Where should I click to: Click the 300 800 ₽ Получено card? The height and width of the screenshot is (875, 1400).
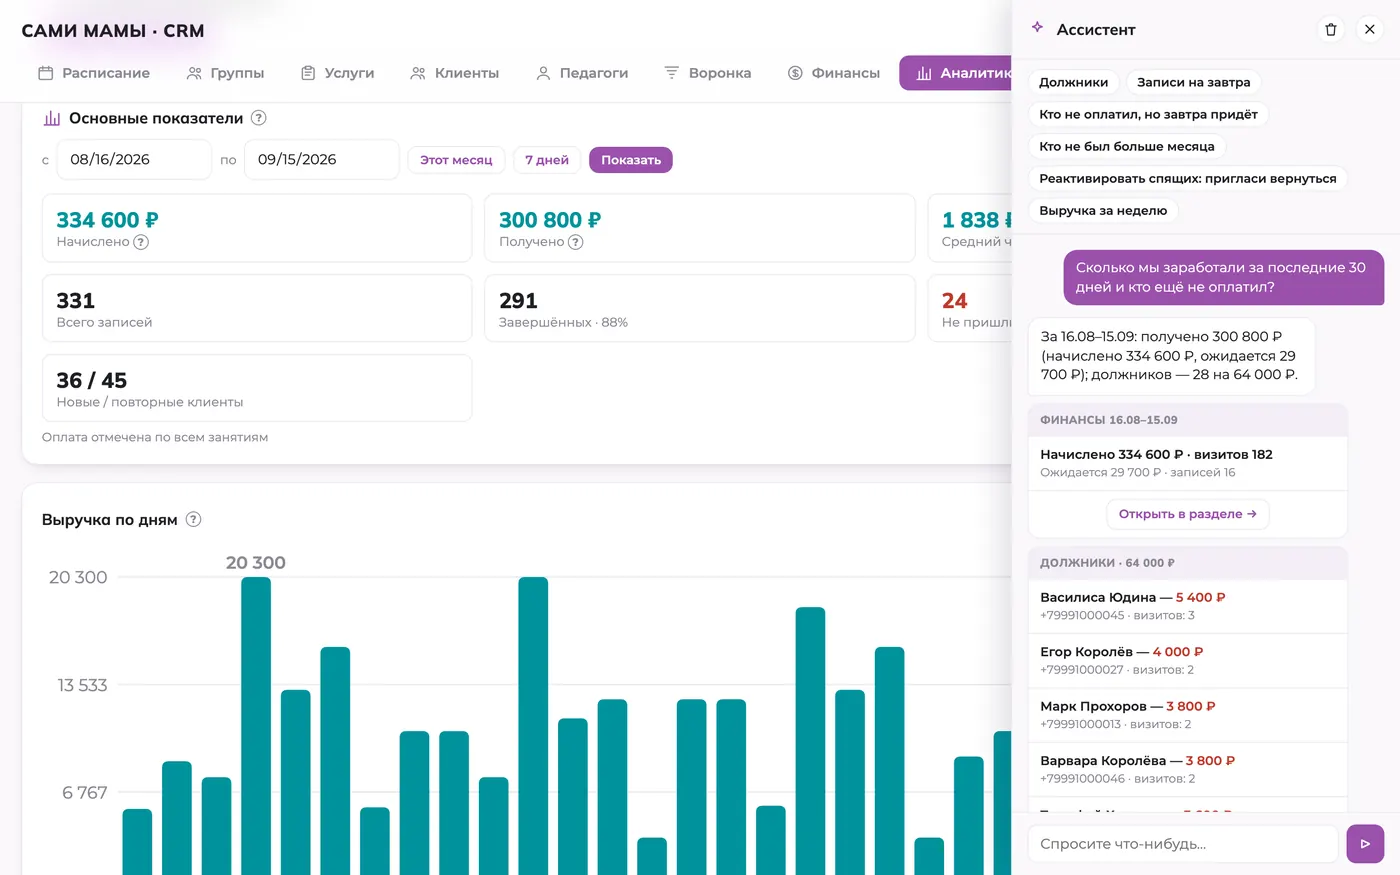coord(700,228)
